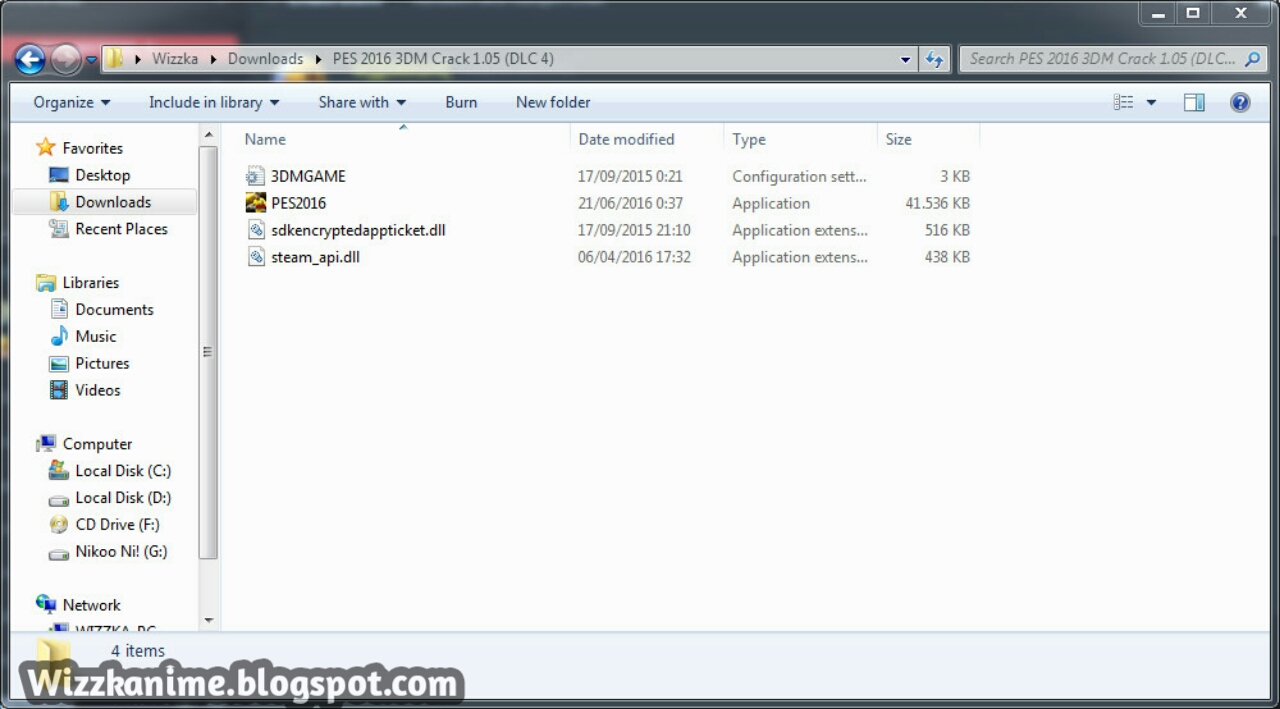Click the Network icon in sidebar
This screenshot has width=1280, height=709.
tap(46, 605)
